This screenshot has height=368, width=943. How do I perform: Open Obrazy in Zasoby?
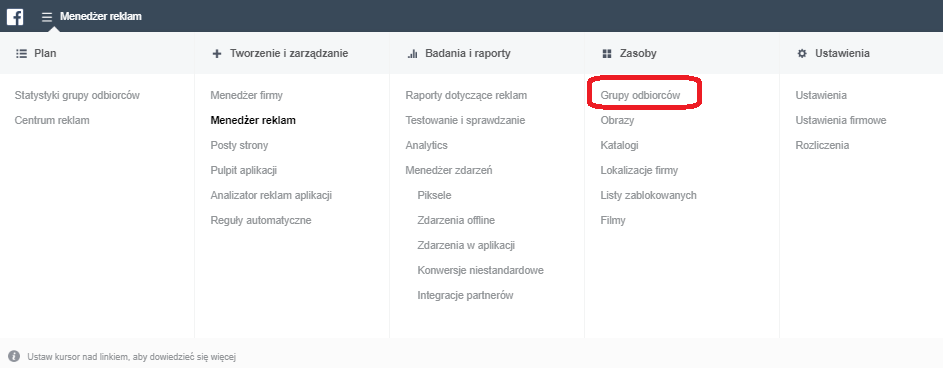pyautogui.click(x=617, y=120)
